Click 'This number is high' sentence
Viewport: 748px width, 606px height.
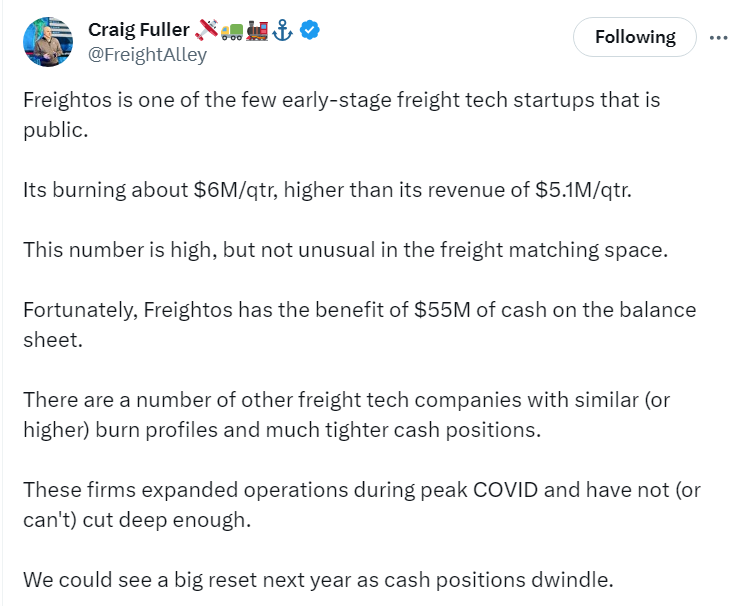click(345, 250)
